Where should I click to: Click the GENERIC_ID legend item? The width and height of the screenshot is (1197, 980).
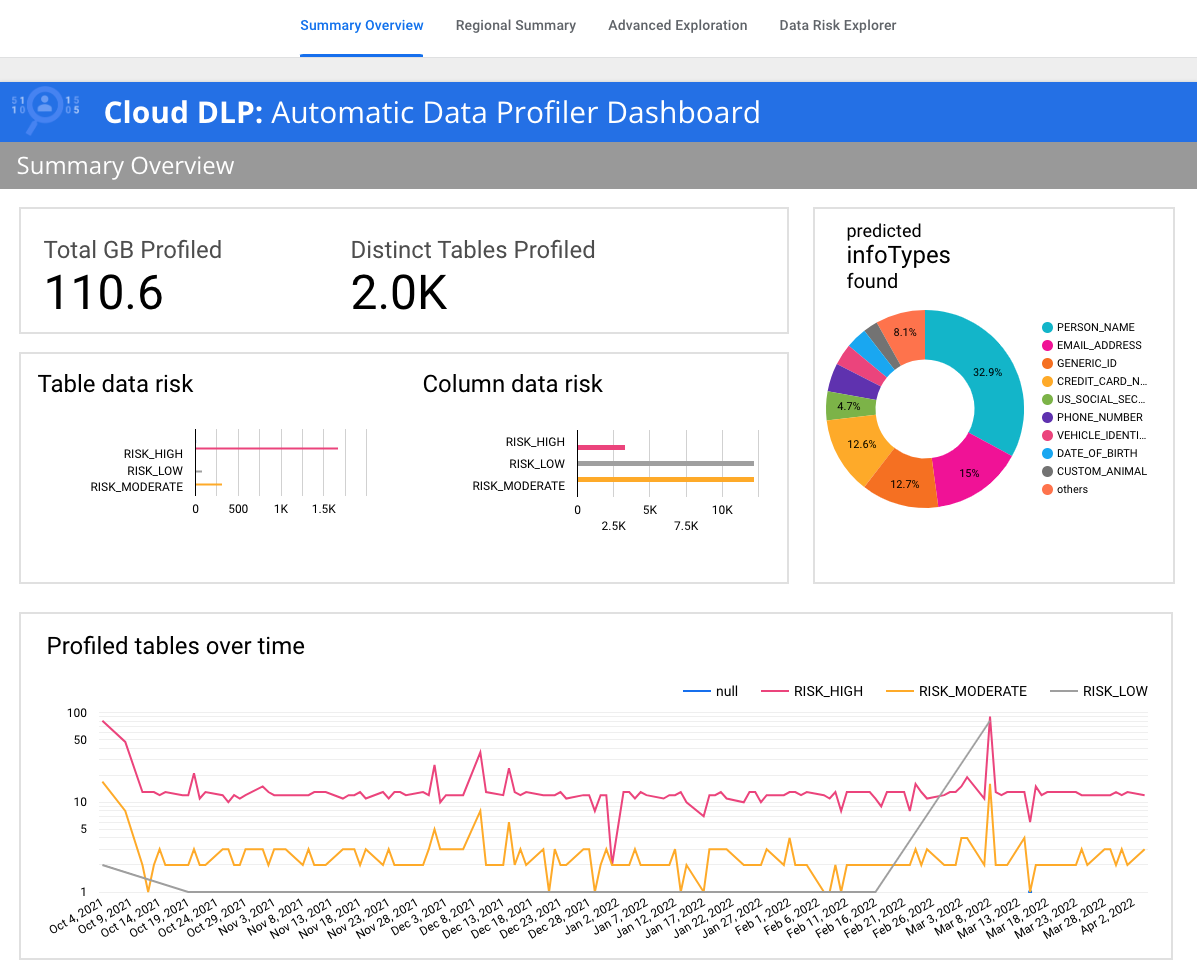click(1084, 364)
